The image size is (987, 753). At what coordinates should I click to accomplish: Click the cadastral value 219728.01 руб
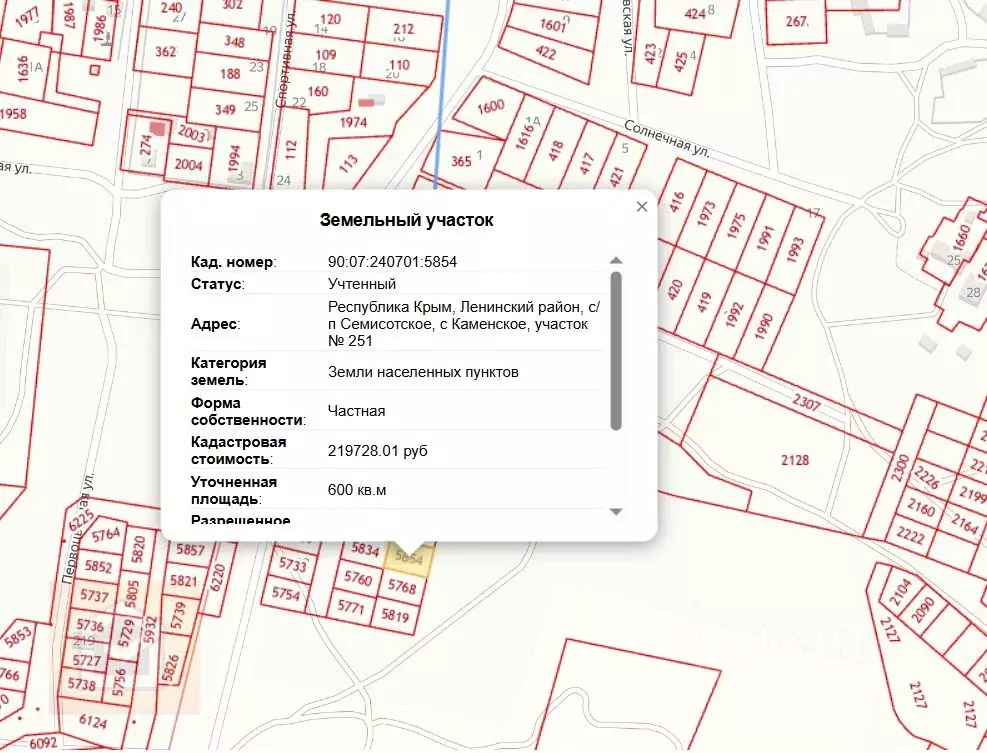[x=378, y=451]
